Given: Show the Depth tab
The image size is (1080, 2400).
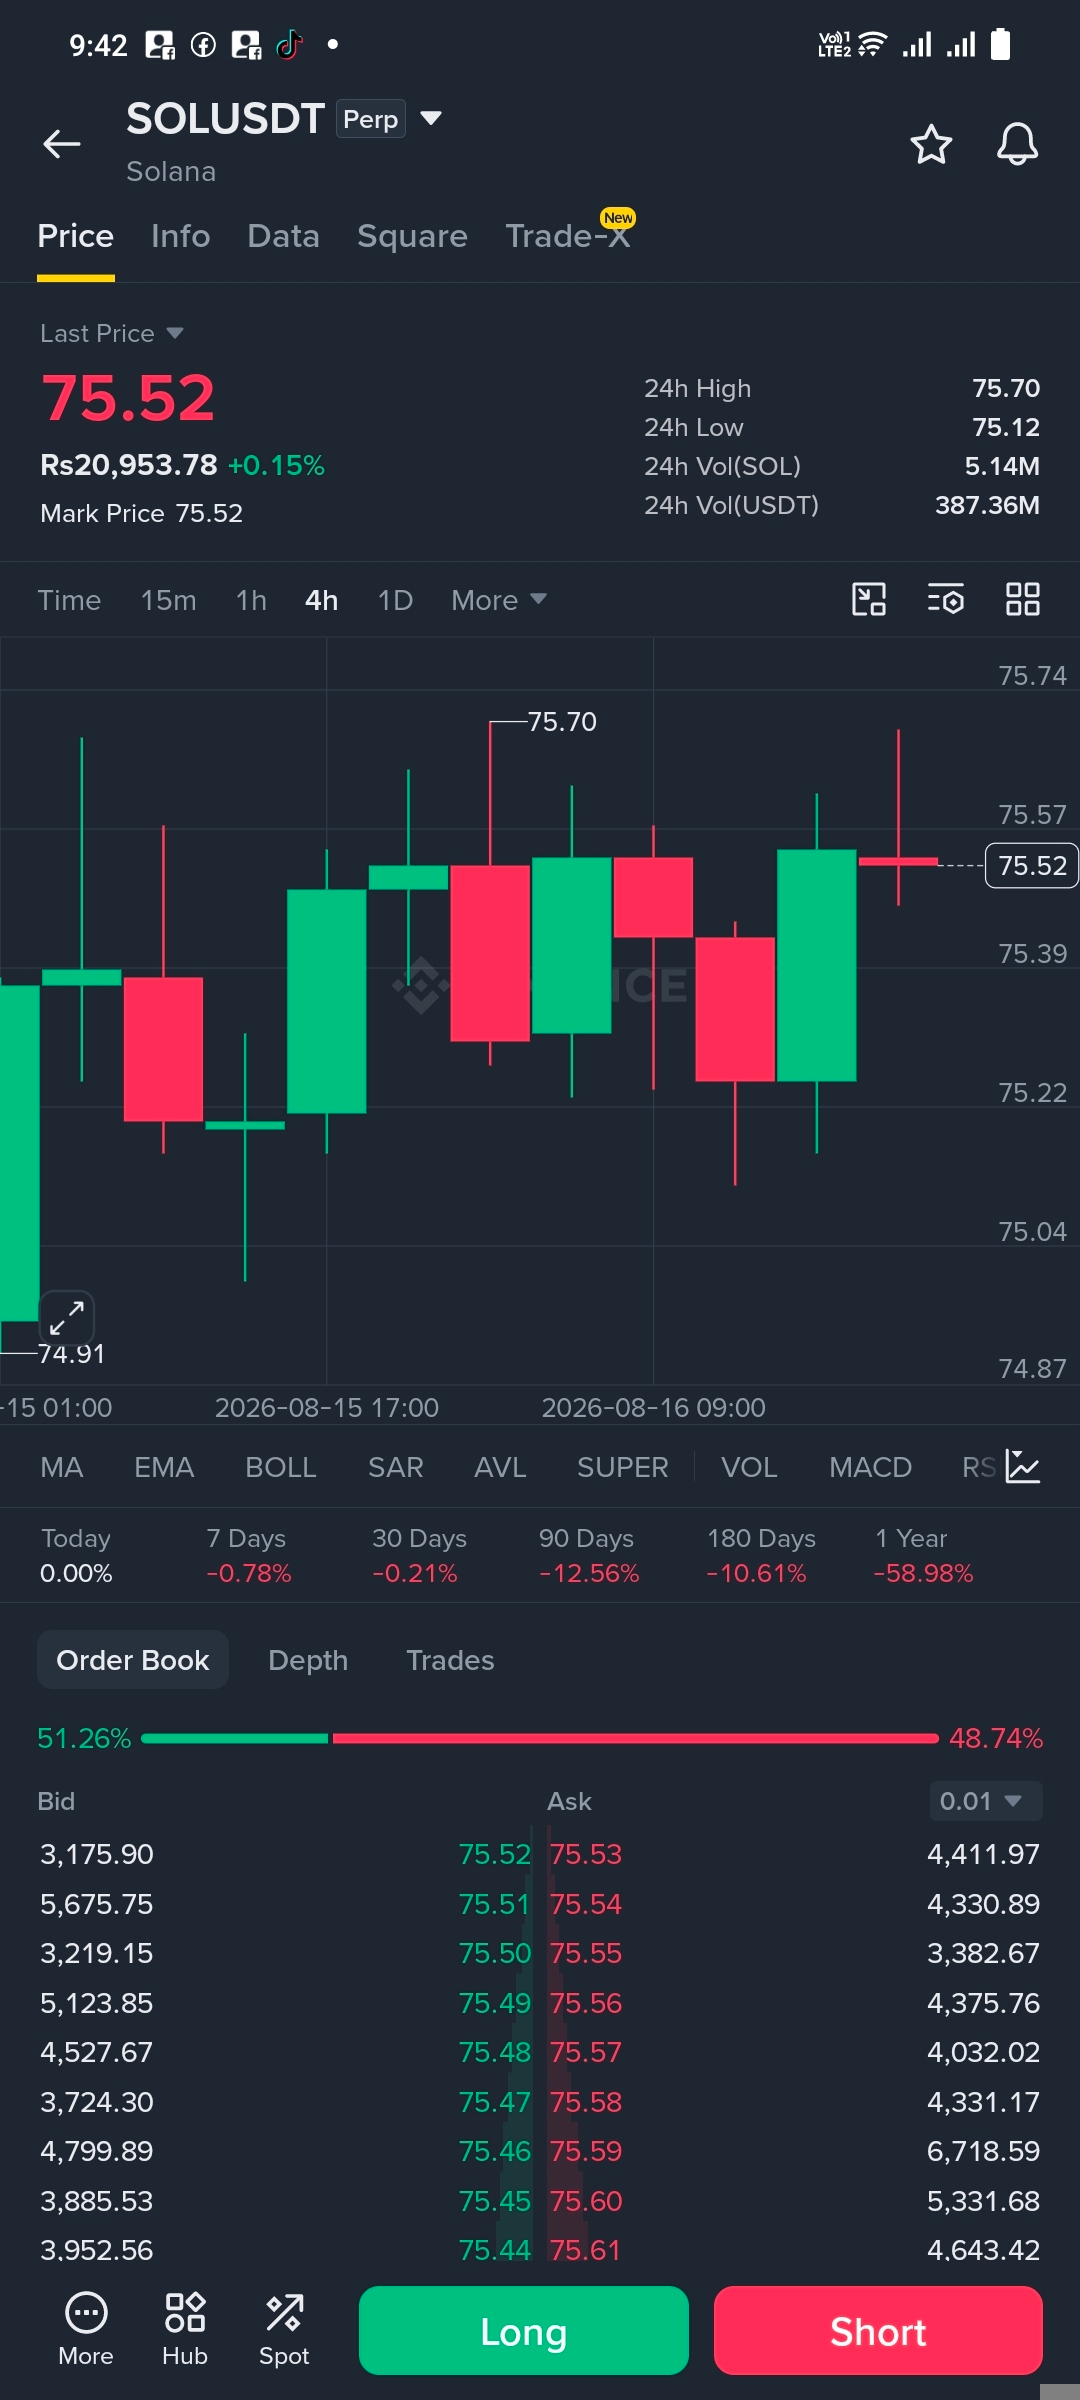Looking at the screenshot, I should [x=308, y=1660].
